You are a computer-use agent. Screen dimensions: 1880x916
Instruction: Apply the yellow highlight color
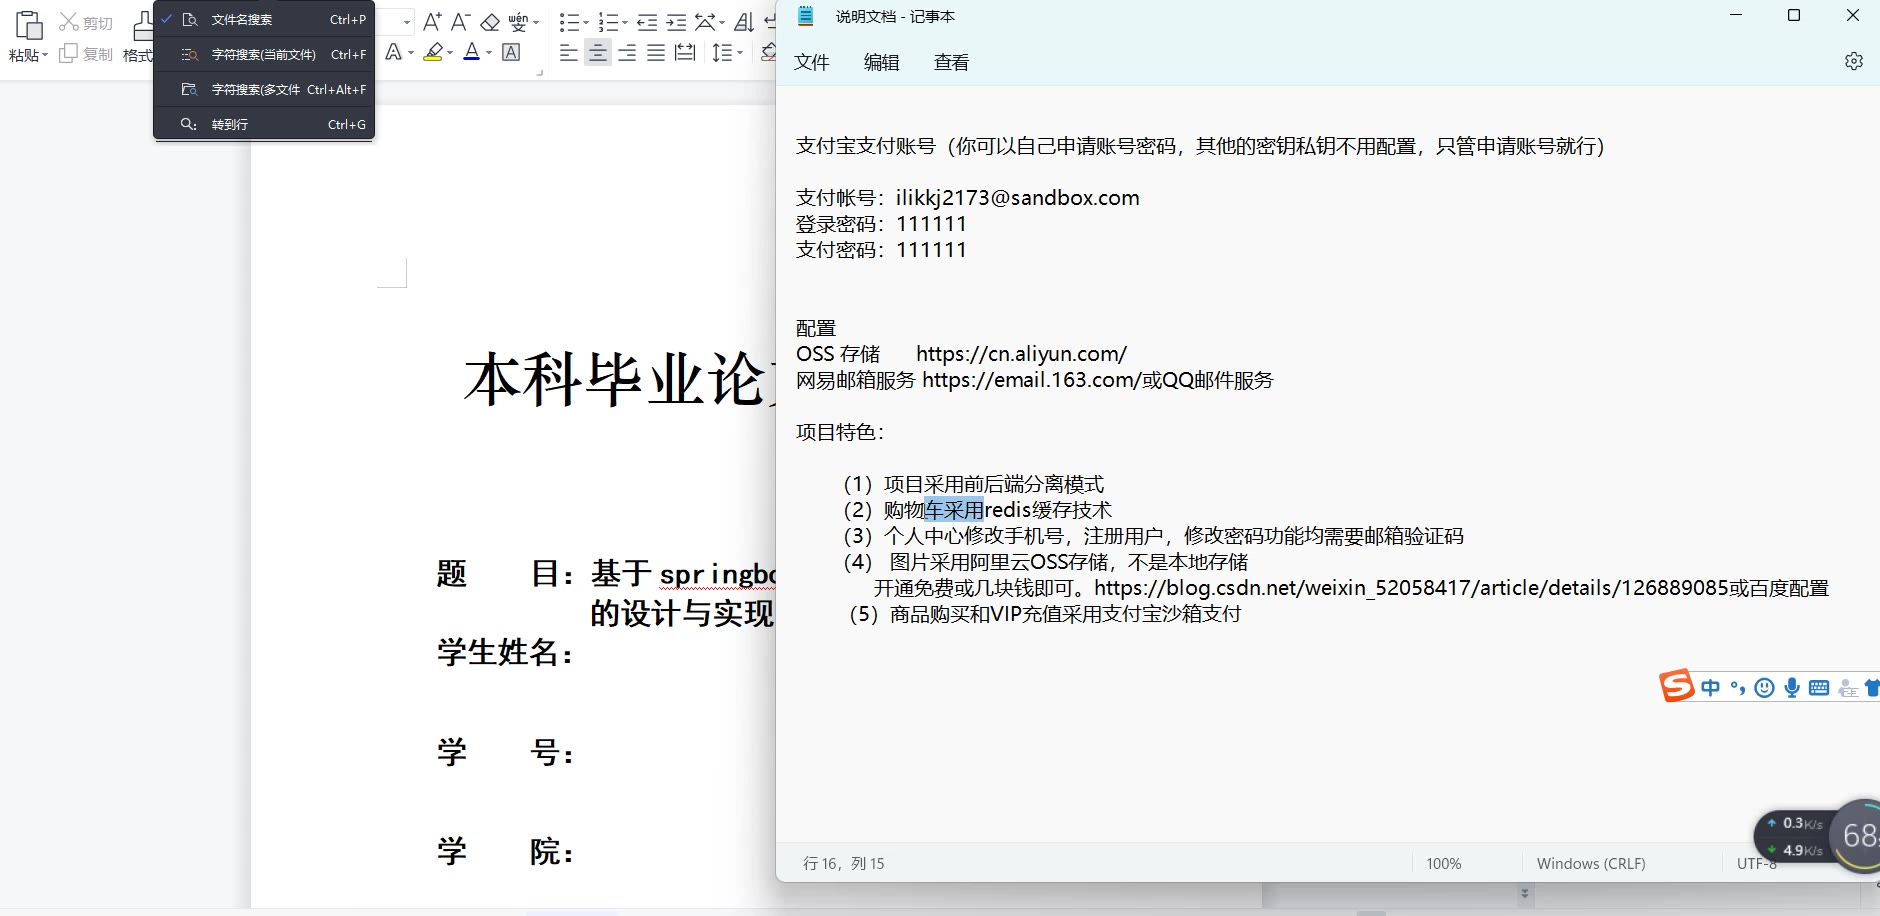pos(432,53)
